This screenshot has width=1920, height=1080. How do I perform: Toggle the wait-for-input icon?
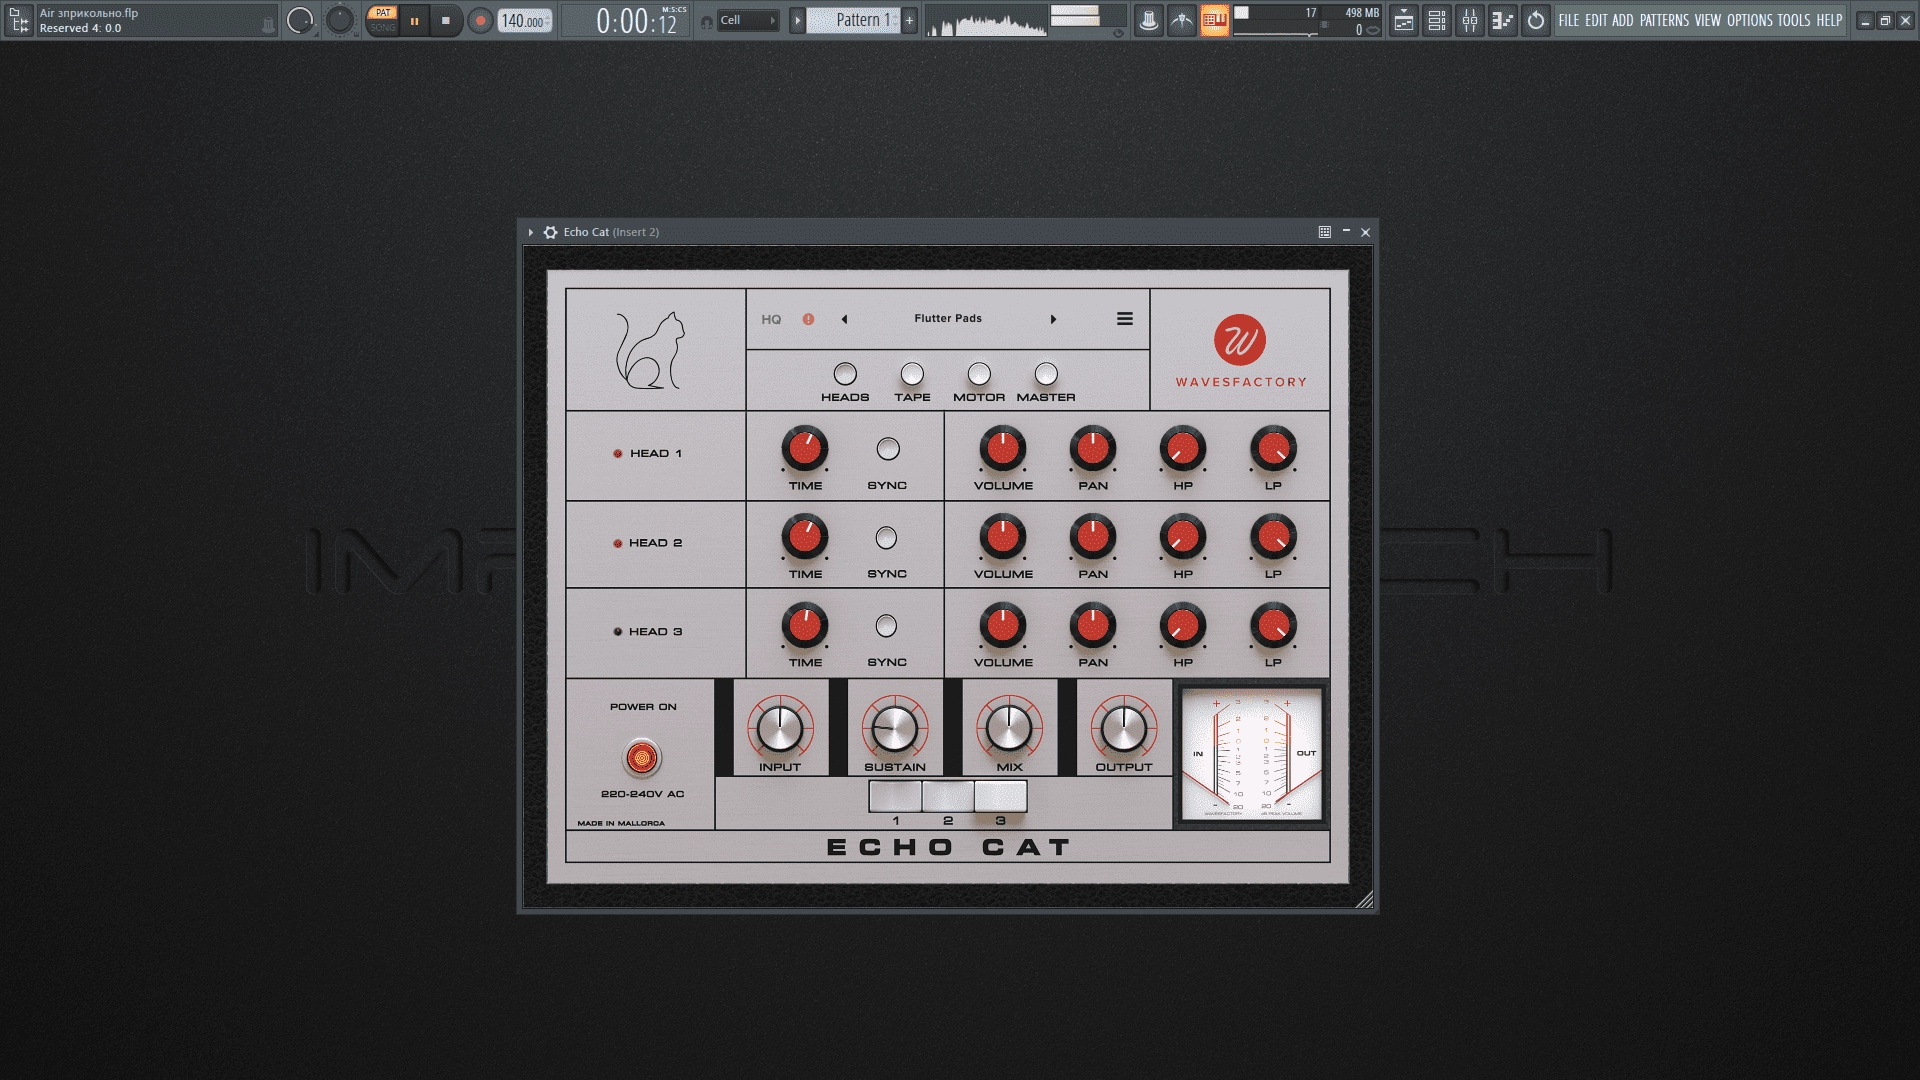pos(1182,20)
